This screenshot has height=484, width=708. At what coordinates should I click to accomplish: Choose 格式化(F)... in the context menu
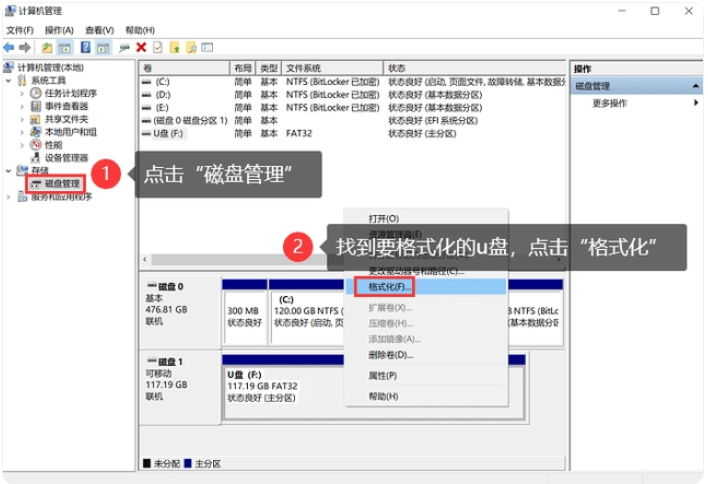click(383, 286)
